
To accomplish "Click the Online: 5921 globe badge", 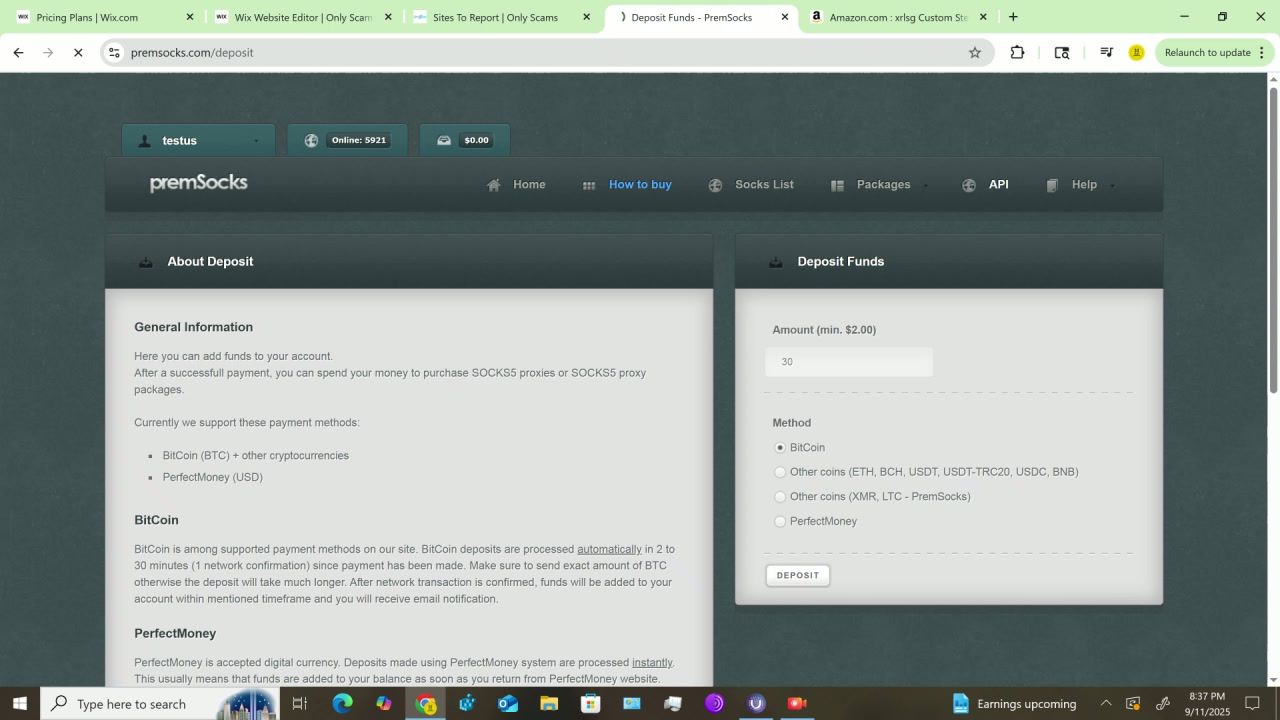I will 347,140.
